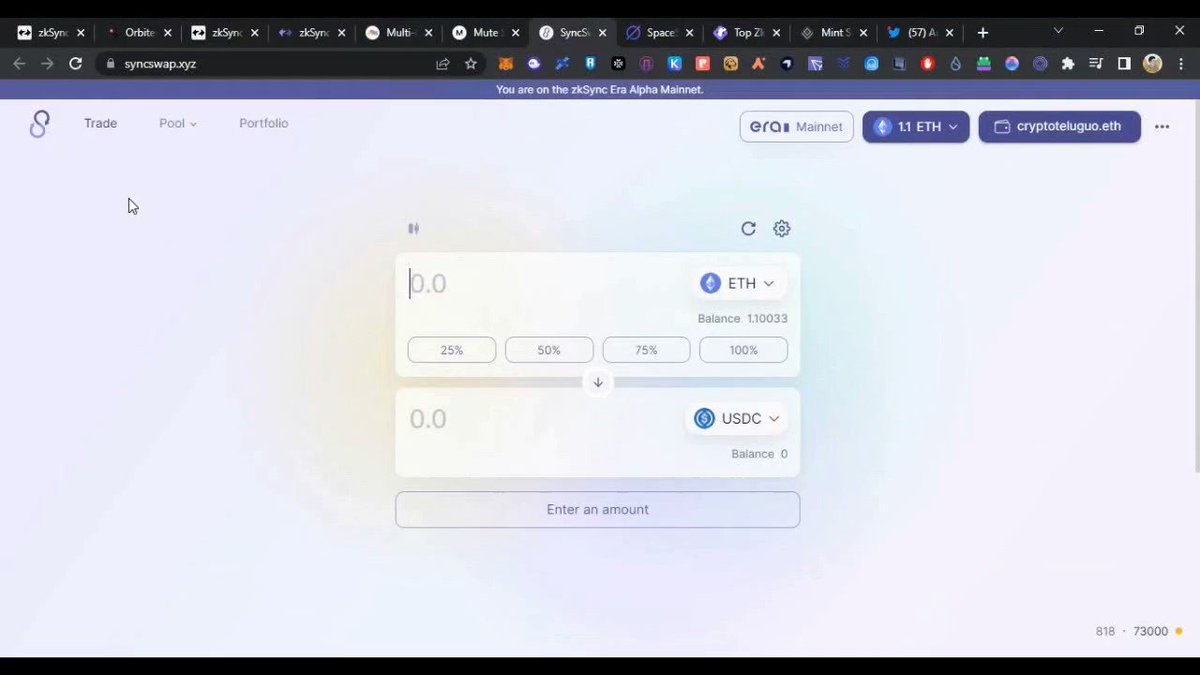Screen dimensions: 1200x675
Task: Click the green frog extension icon
Action: click(x=984, y=63)
